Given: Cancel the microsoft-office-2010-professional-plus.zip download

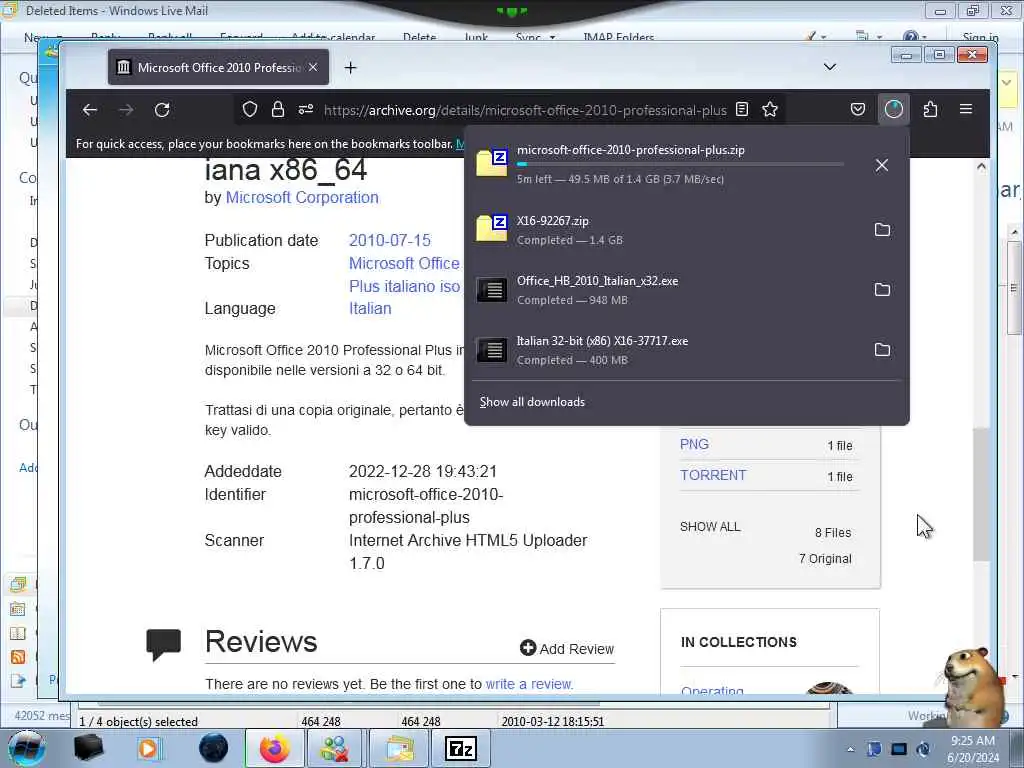Looking at the screenshot, I should pyautogui.click(x=882, y=165).
